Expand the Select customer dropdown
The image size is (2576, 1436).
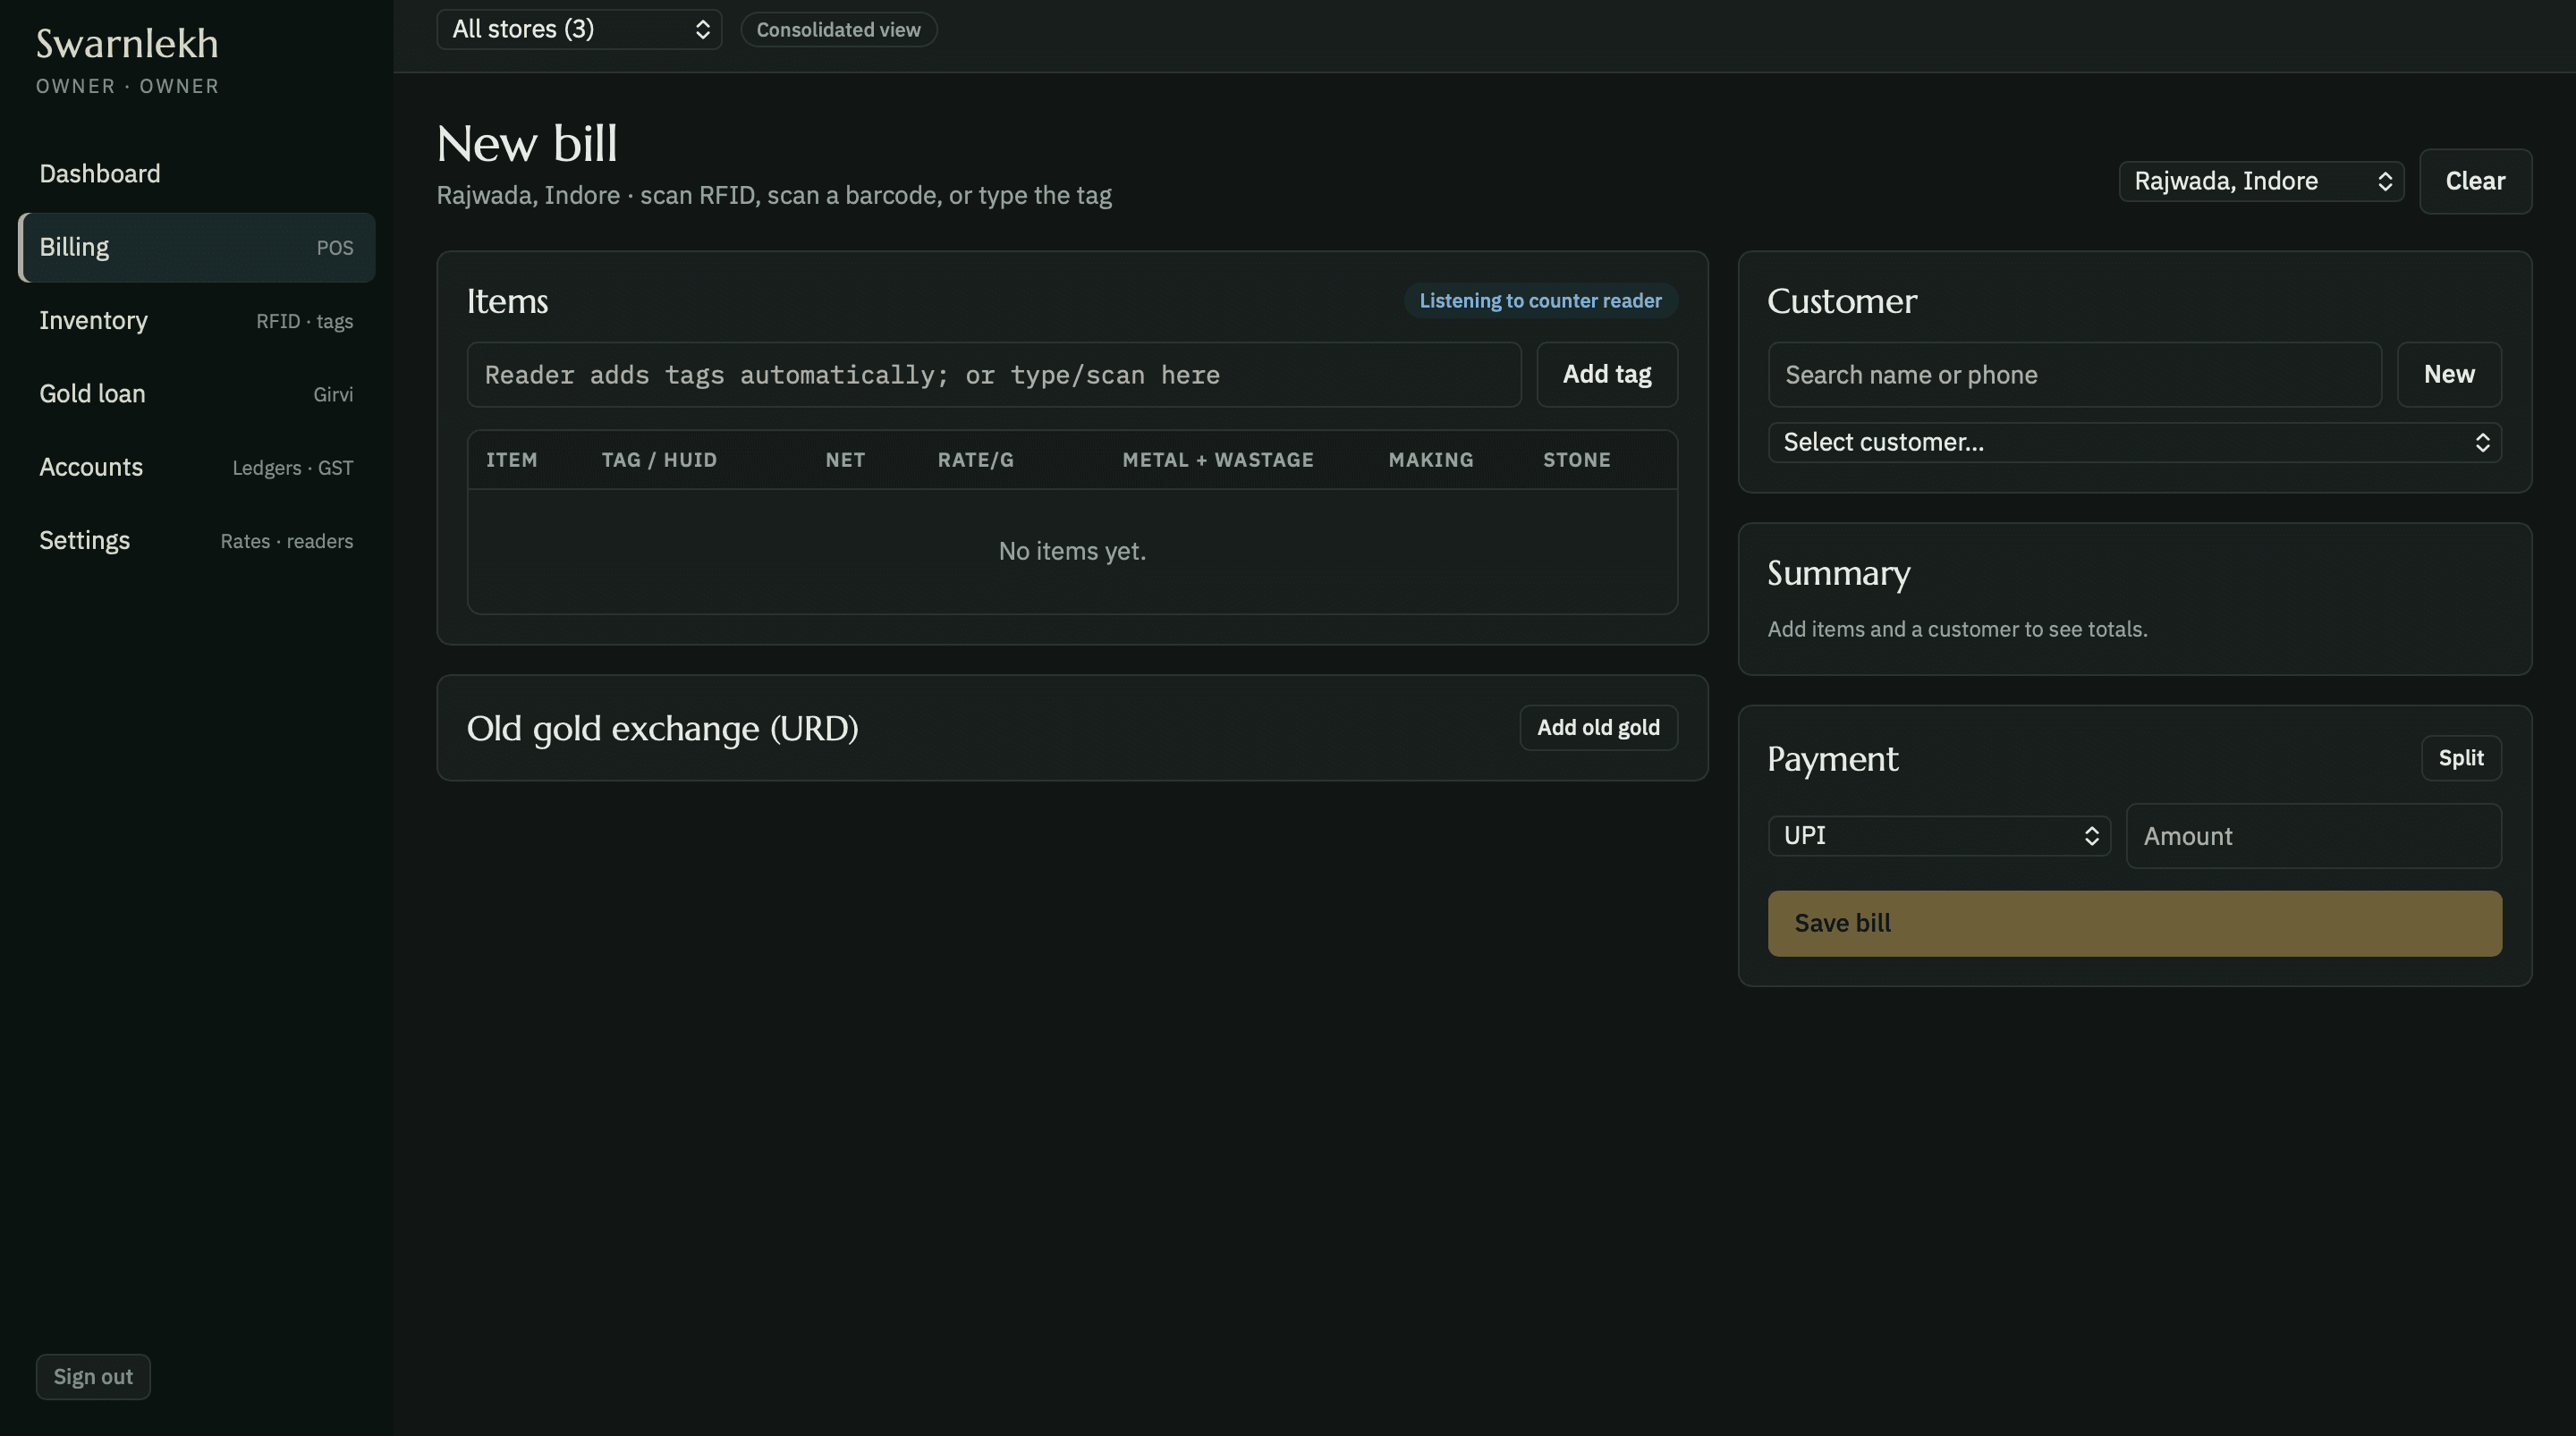pos(2134,442)
